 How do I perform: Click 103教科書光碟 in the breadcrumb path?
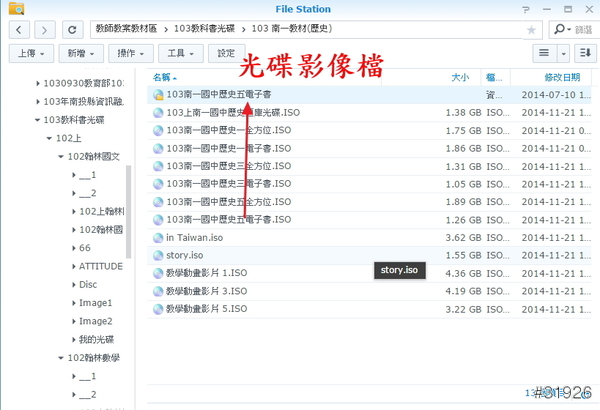[199, 30]
